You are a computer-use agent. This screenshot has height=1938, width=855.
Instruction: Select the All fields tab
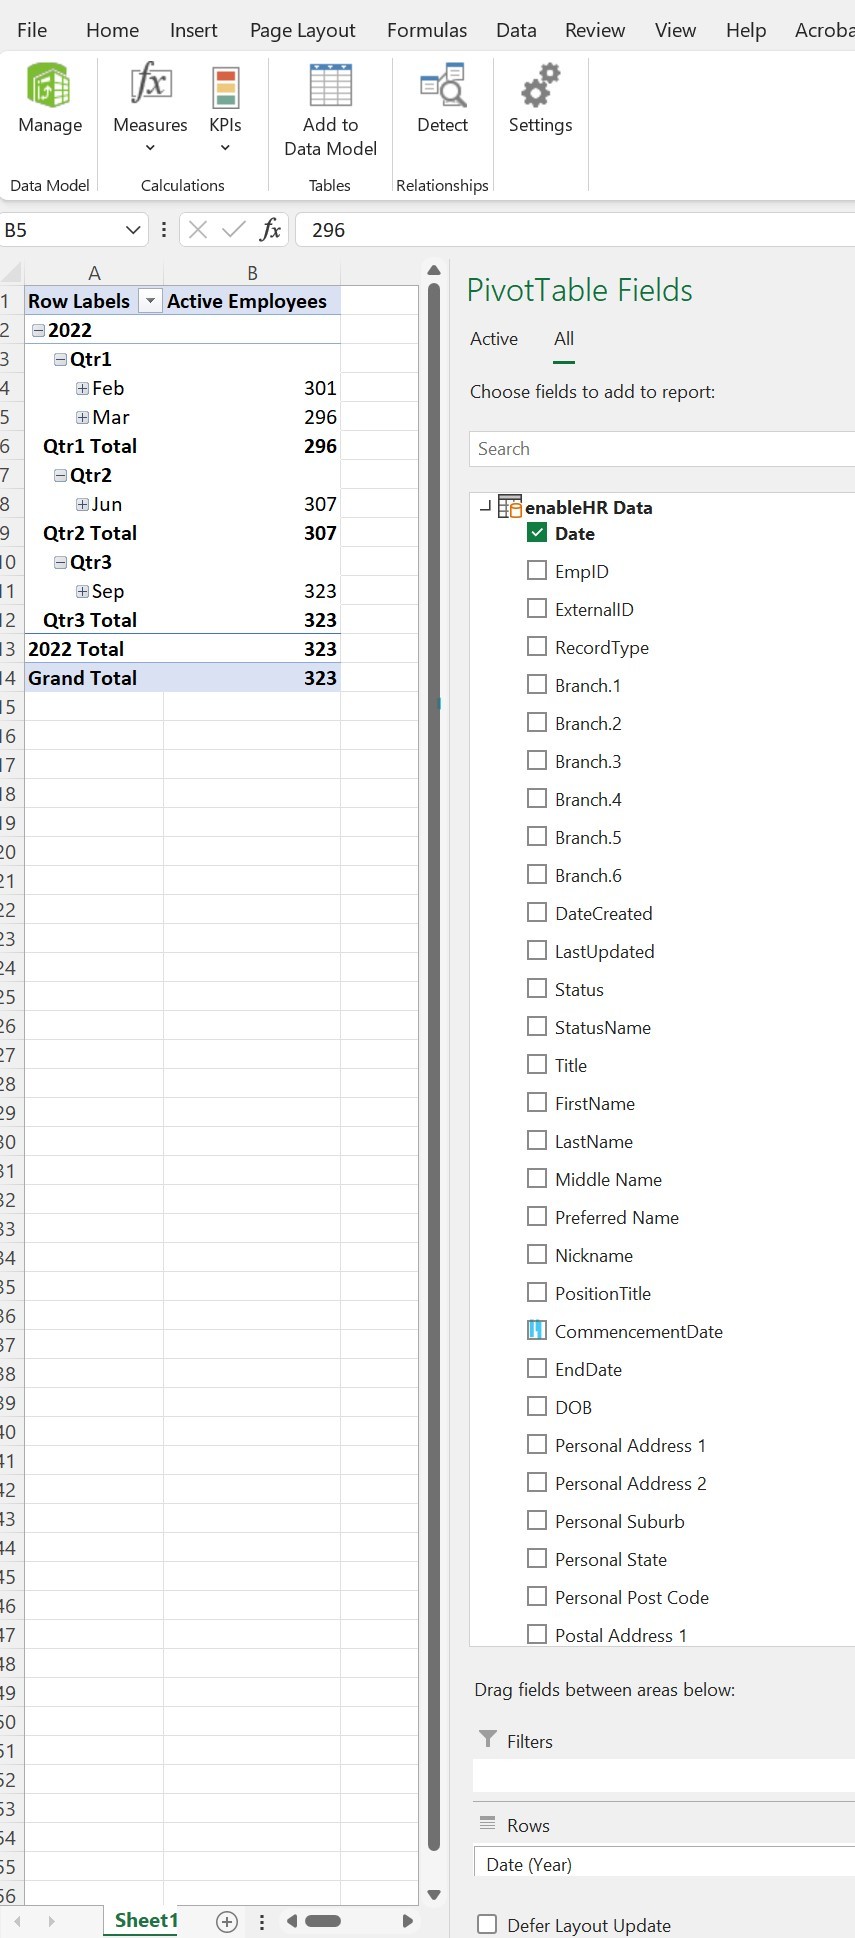click(x=564, y=339)
